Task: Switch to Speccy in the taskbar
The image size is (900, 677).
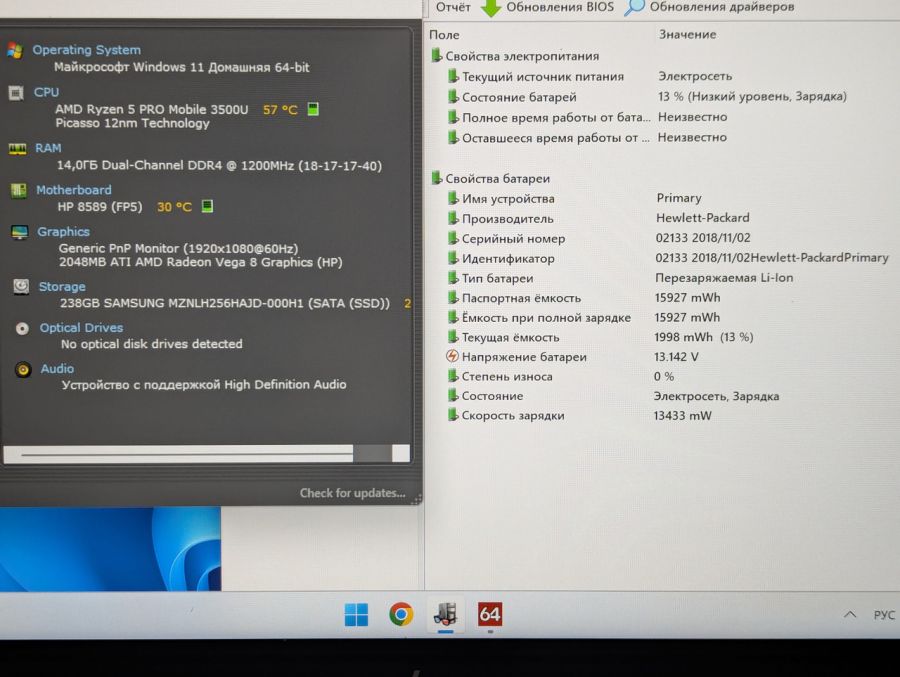Action: tap(445, 614)
